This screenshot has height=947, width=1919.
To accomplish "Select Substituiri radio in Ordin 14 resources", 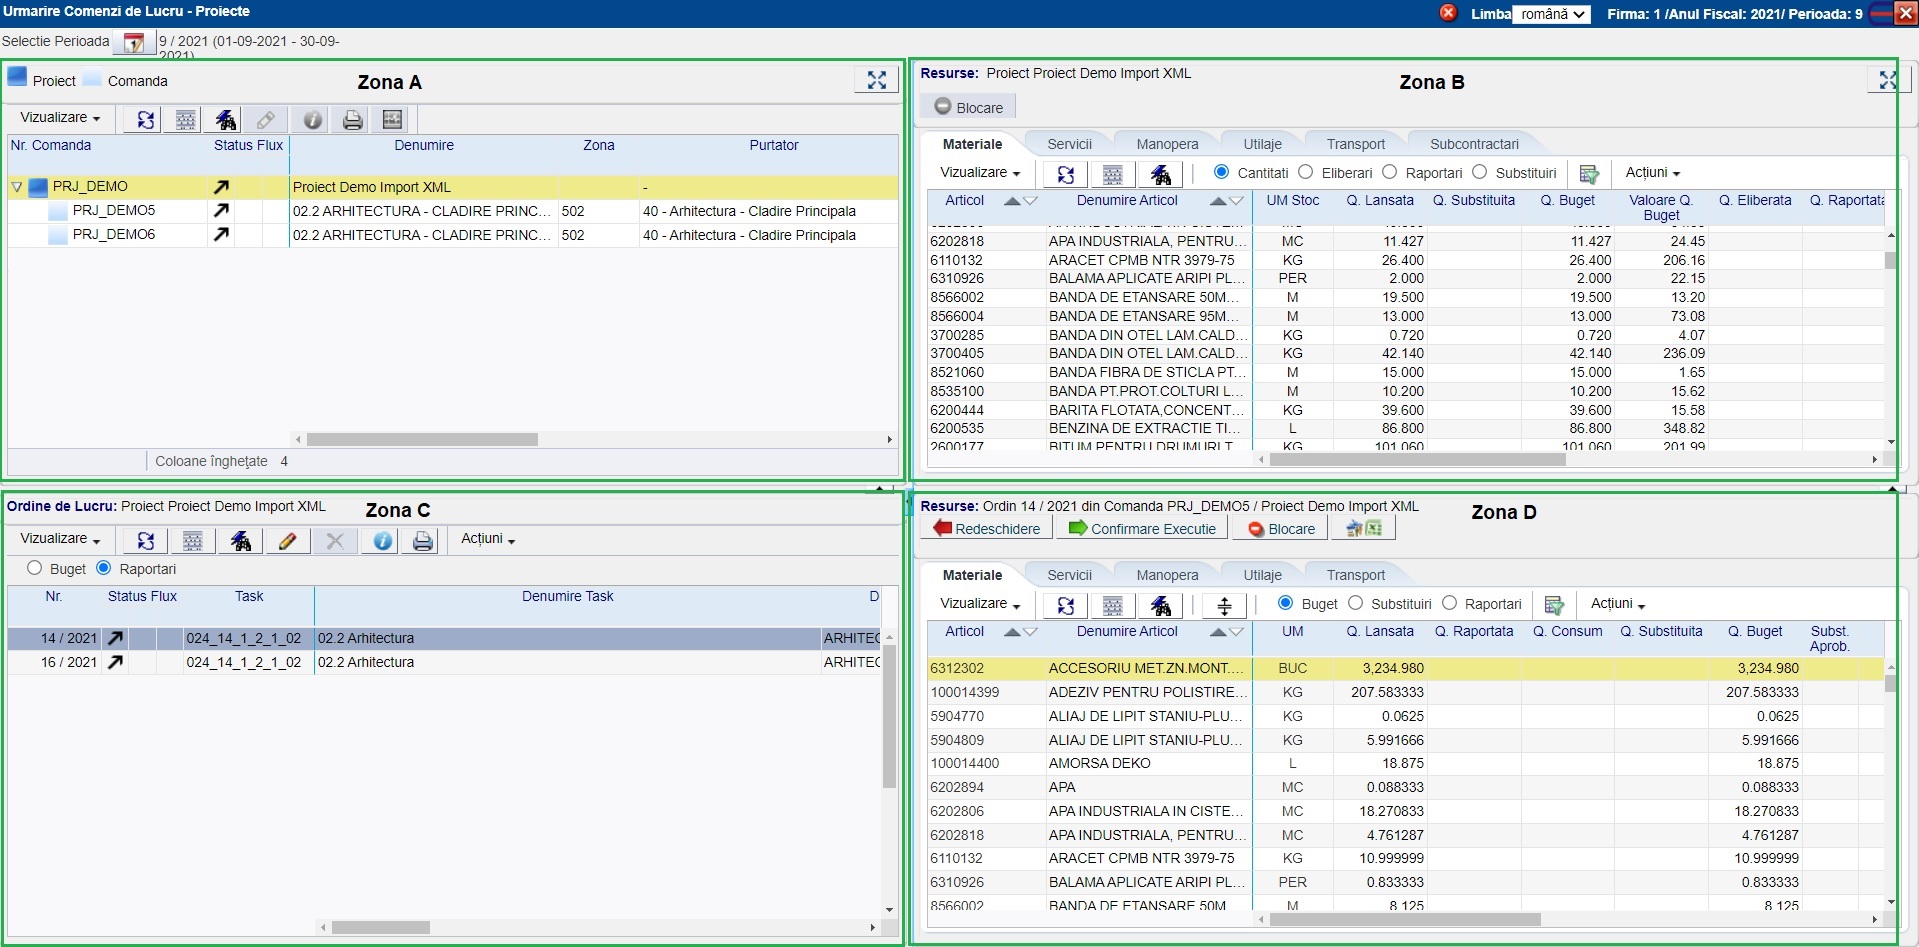I will 1355,603.
